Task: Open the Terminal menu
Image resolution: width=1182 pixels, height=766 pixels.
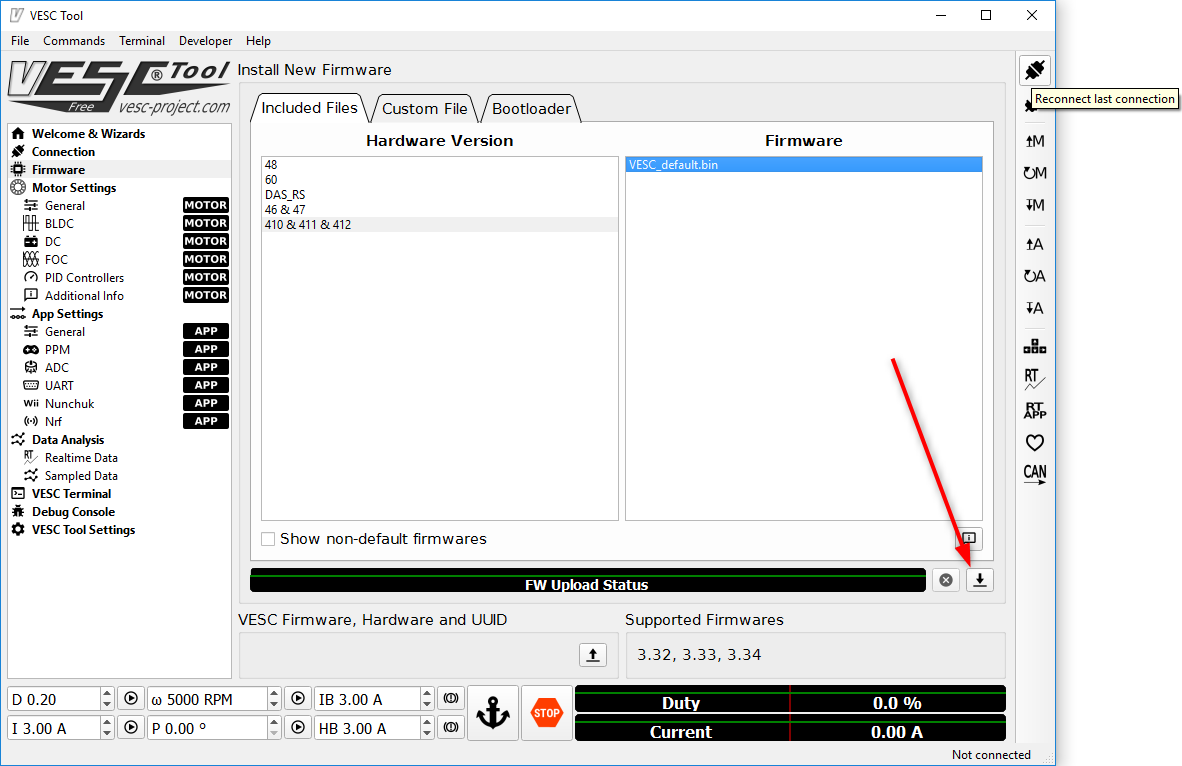Action: coord(142,41)
